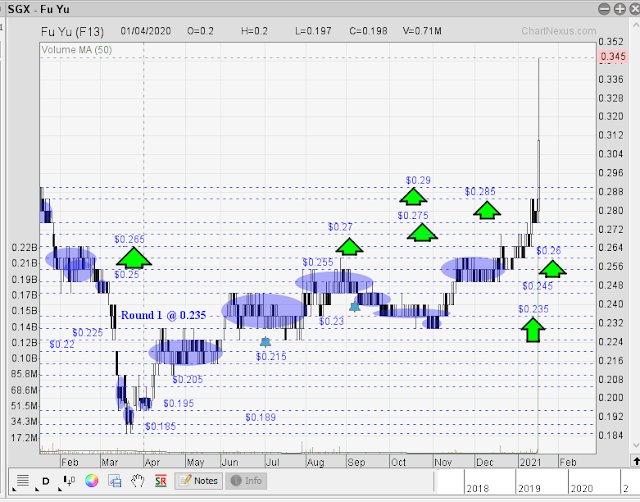Select the '$0.255' price annotation

coord(318,262)
